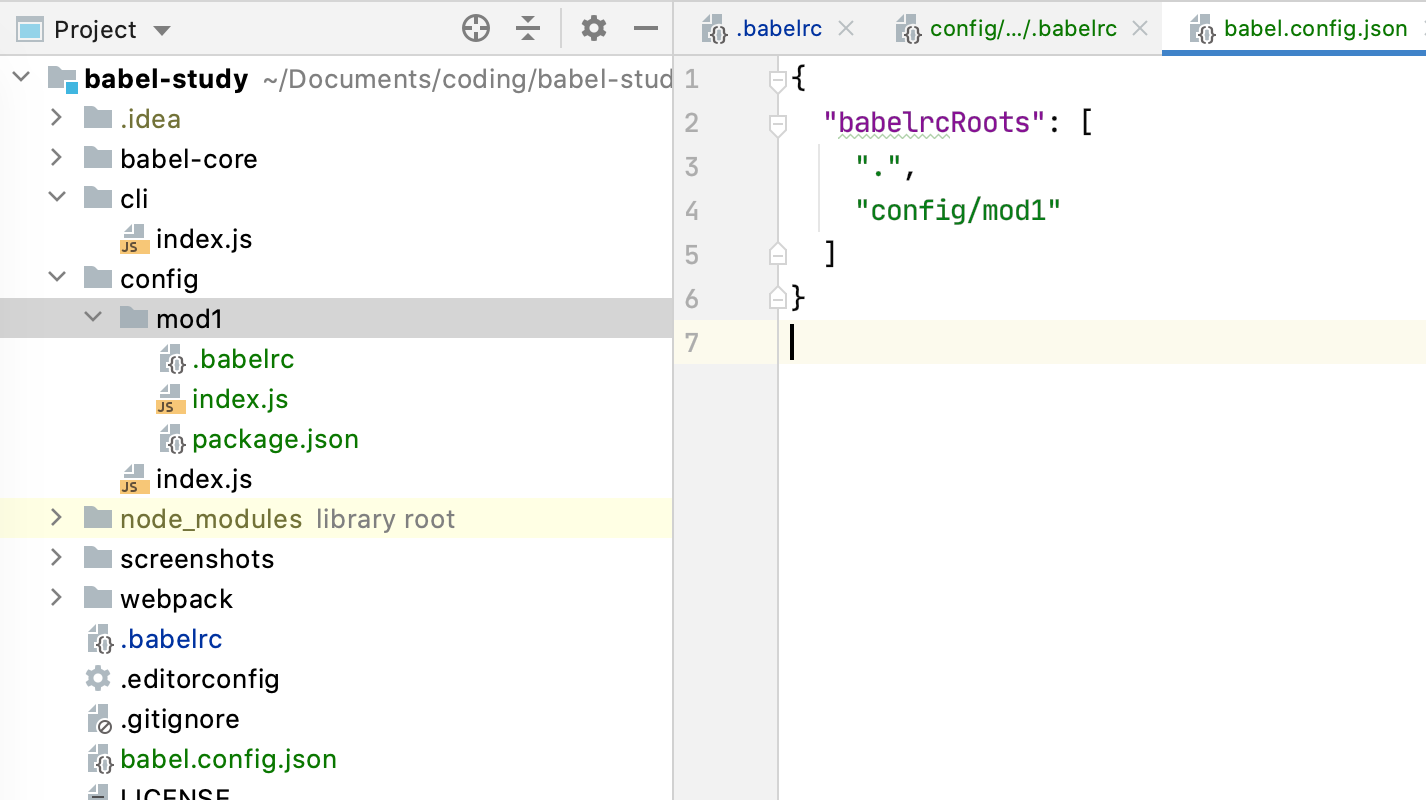Click the babel-core folder icon
The width and height of the screenshot is (1426, 800).
98,158
